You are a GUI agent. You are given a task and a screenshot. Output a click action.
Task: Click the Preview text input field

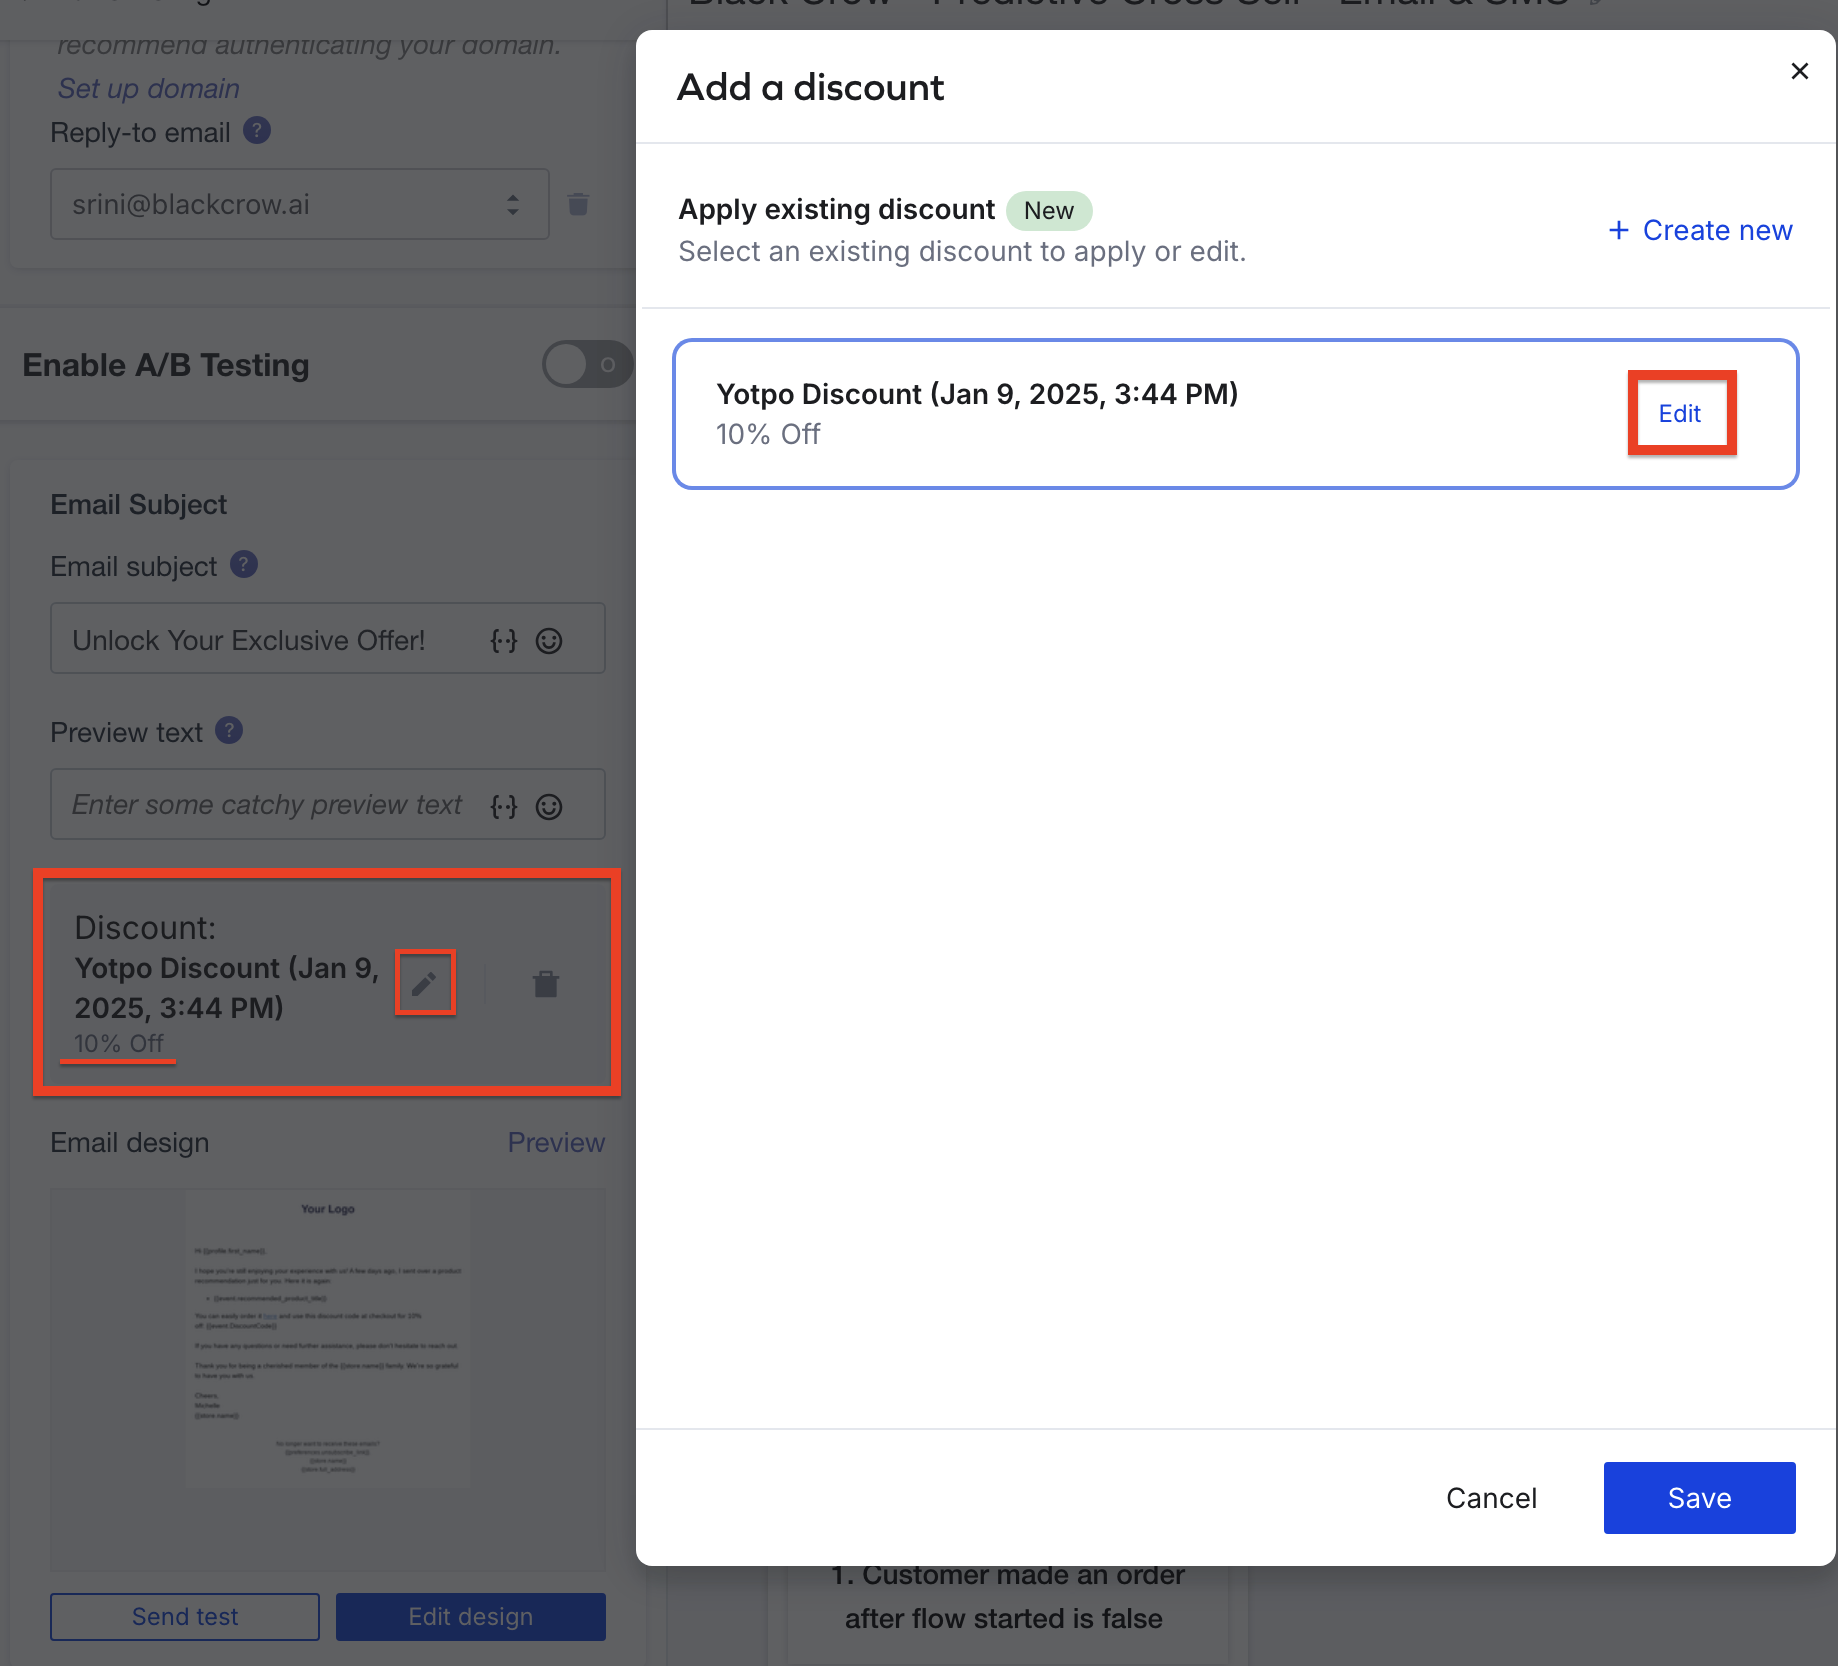[270, 805]
